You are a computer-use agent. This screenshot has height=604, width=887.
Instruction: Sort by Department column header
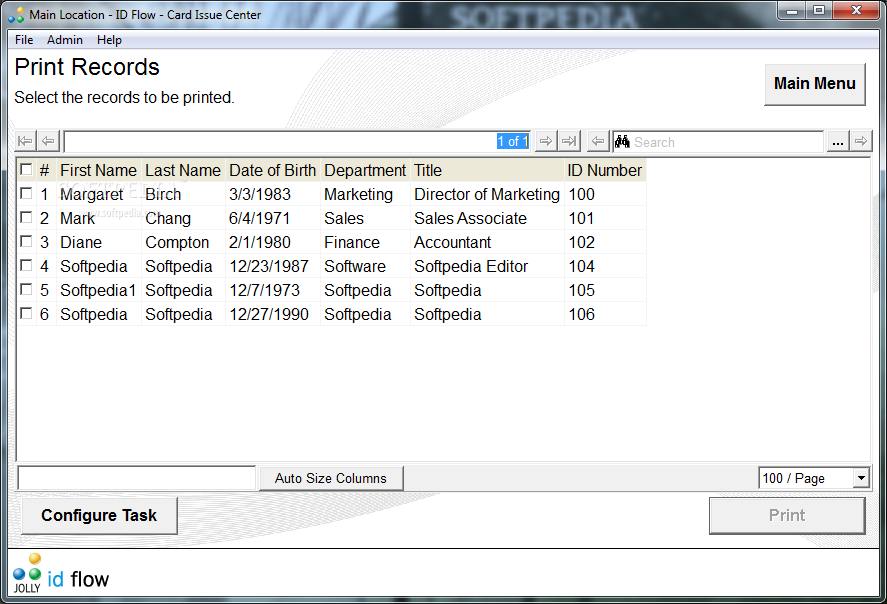pyautogui.click(x=365, y=170)
